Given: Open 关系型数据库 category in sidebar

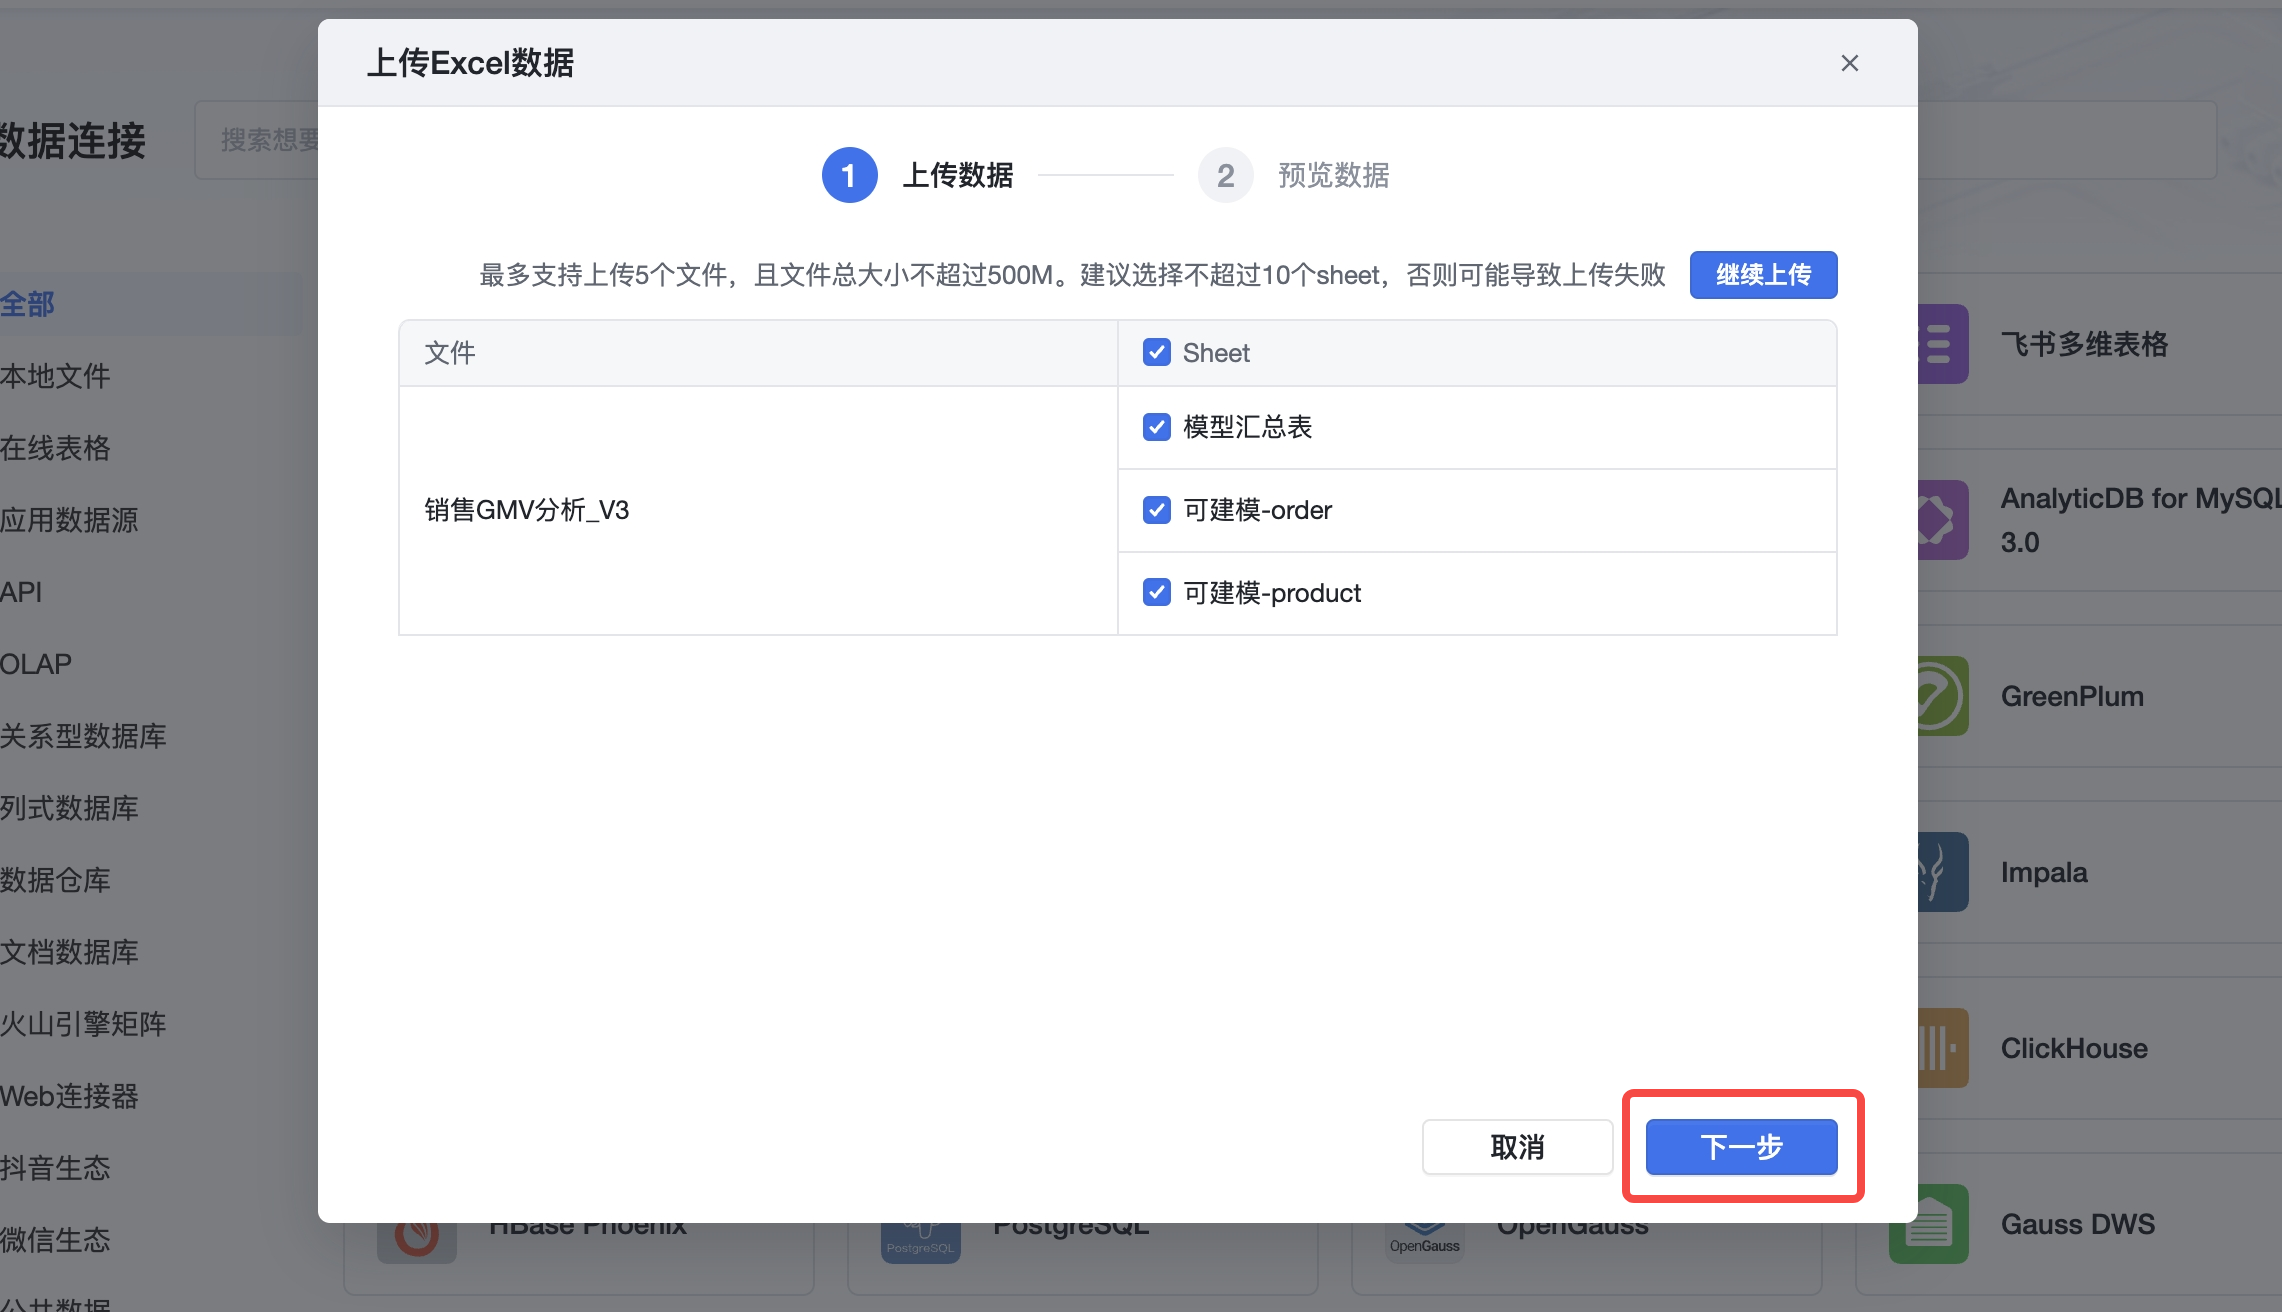Looking at the screenshot, I should pyautogui.click(x=84, y=736).
